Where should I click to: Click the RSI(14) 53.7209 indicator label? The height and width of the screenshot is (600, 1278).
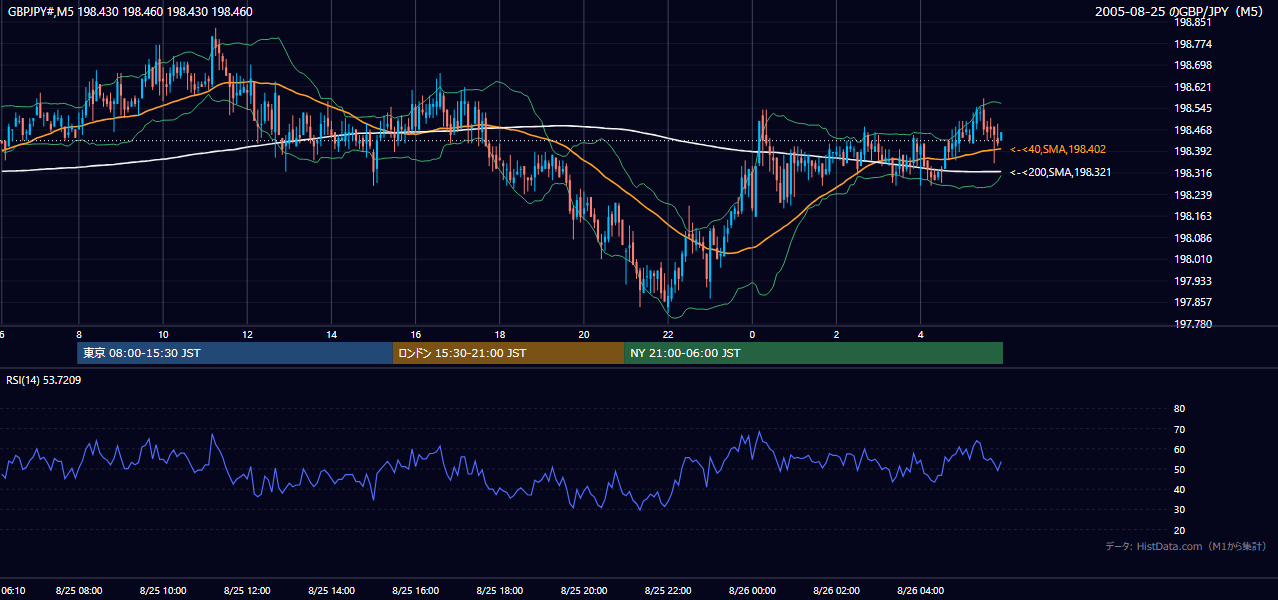point(44,380)
